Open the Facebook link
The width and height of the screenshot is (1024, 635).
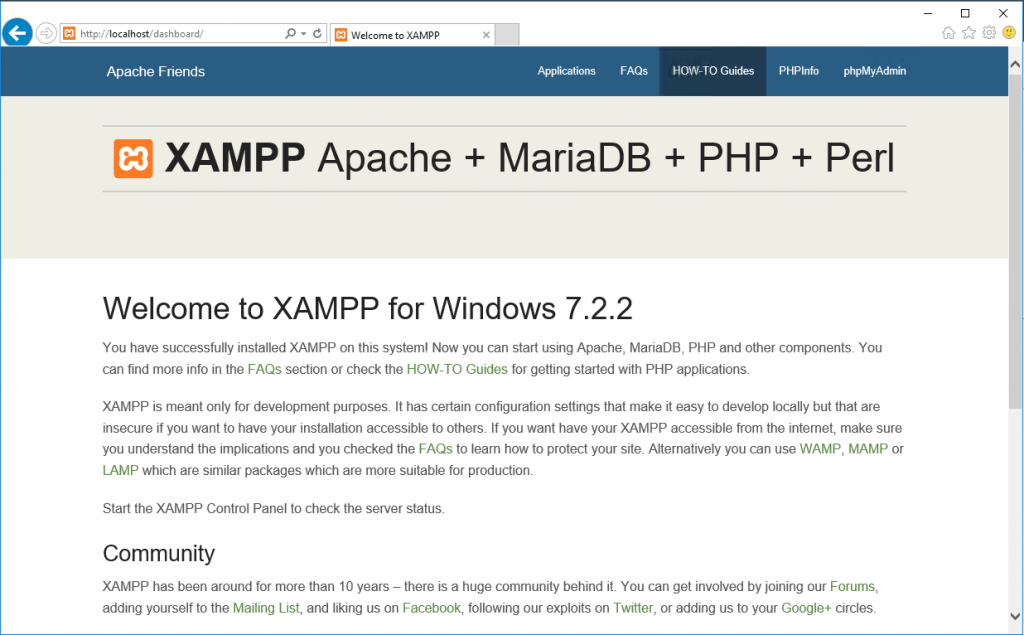(431, 608)
